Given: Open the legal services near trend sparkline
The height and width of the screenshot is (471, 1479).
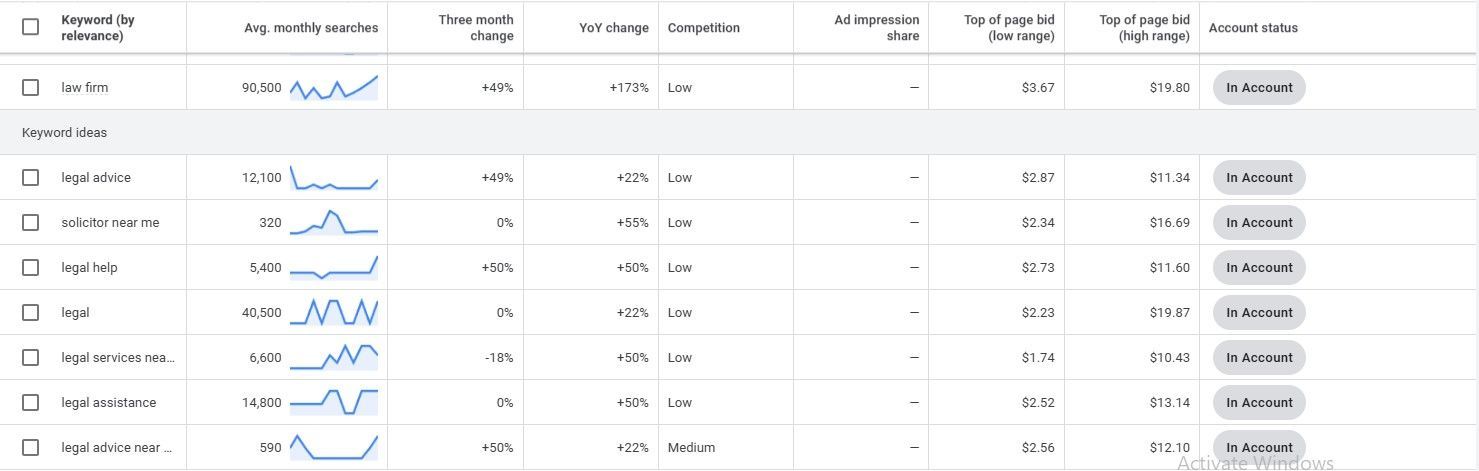Looking at the screenshot, I should click(x=334, y=357).
